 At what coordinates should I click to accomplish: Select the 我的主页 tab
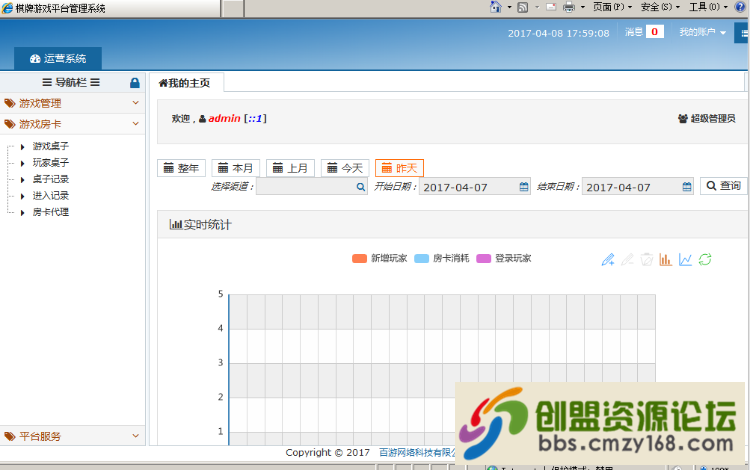point(187,83)
